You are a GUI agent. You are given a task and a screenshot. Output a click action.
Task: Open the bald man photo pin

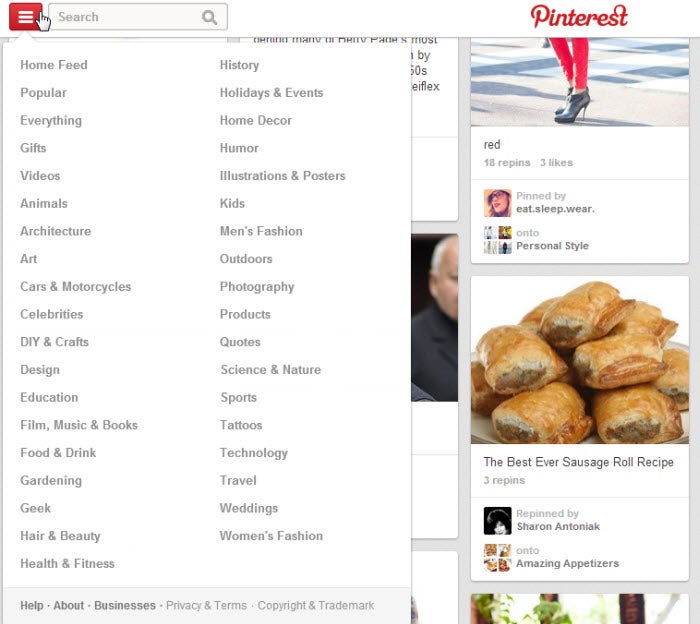pyautogui.click(x=434, y=317)
